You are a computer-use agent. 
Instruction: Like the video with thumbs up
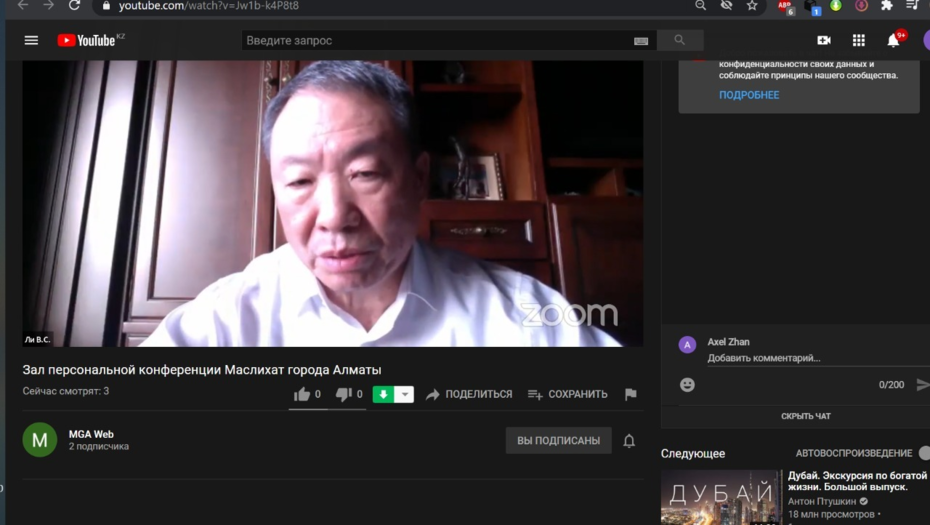302,394
